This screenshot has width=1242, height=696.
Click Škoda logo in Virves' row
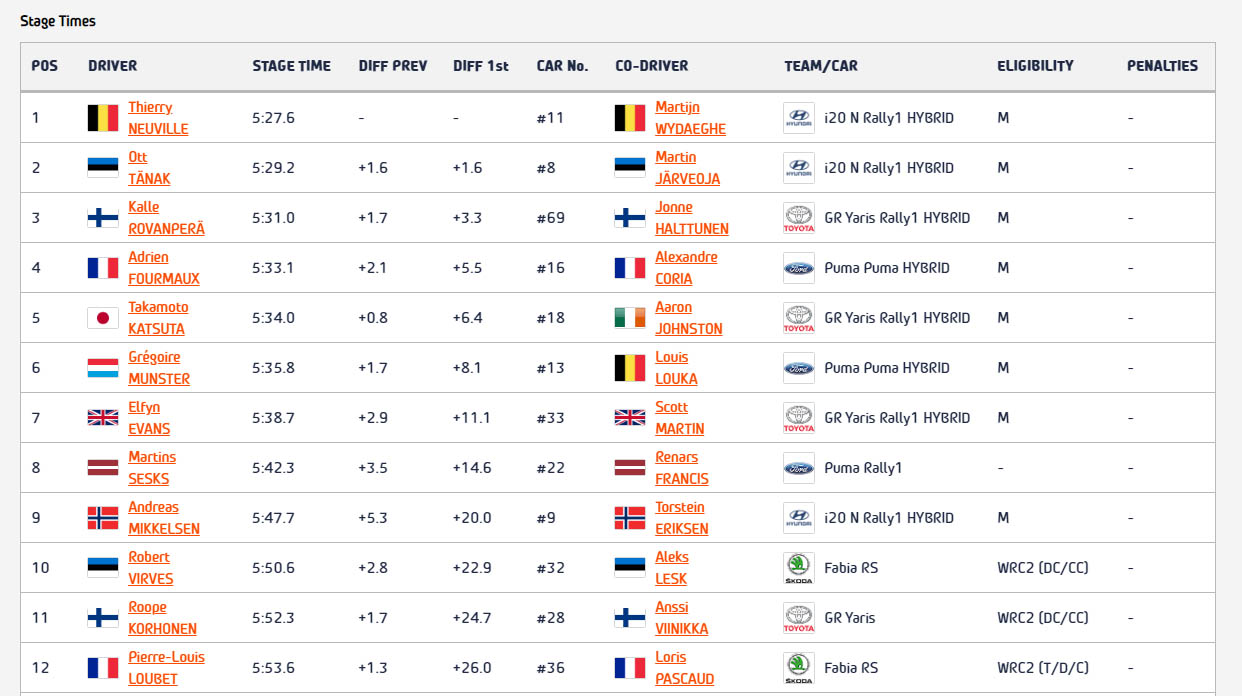tap(798, 568)
